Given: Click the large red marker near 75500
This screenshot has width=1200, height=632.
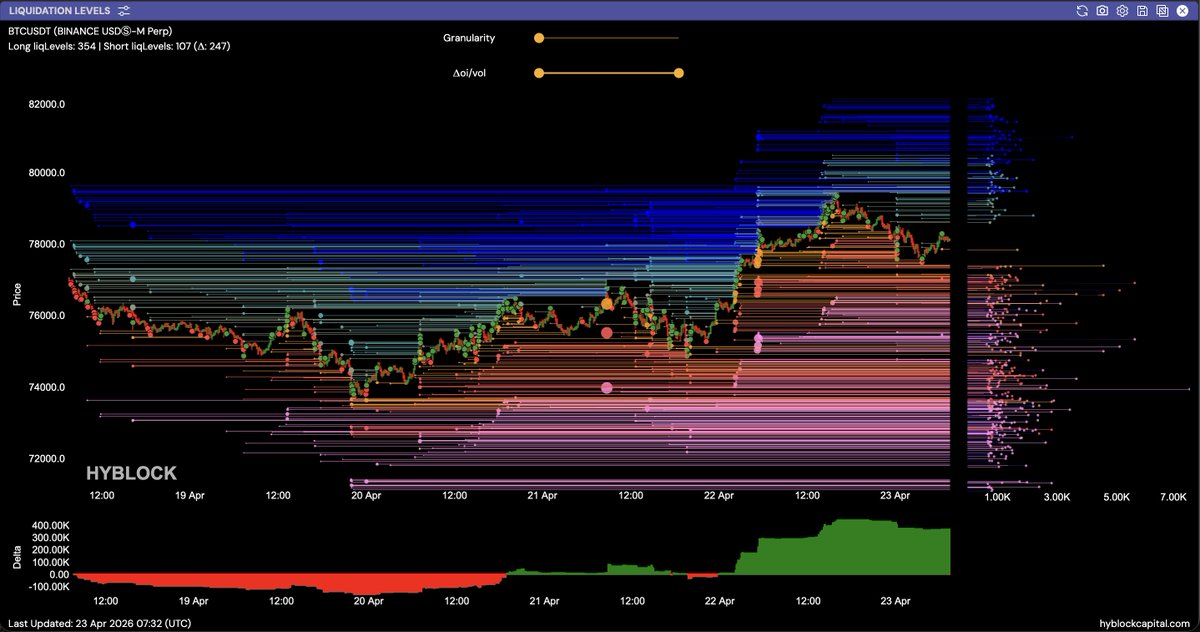Looking at the screenshot, I should tap(607, 333).
